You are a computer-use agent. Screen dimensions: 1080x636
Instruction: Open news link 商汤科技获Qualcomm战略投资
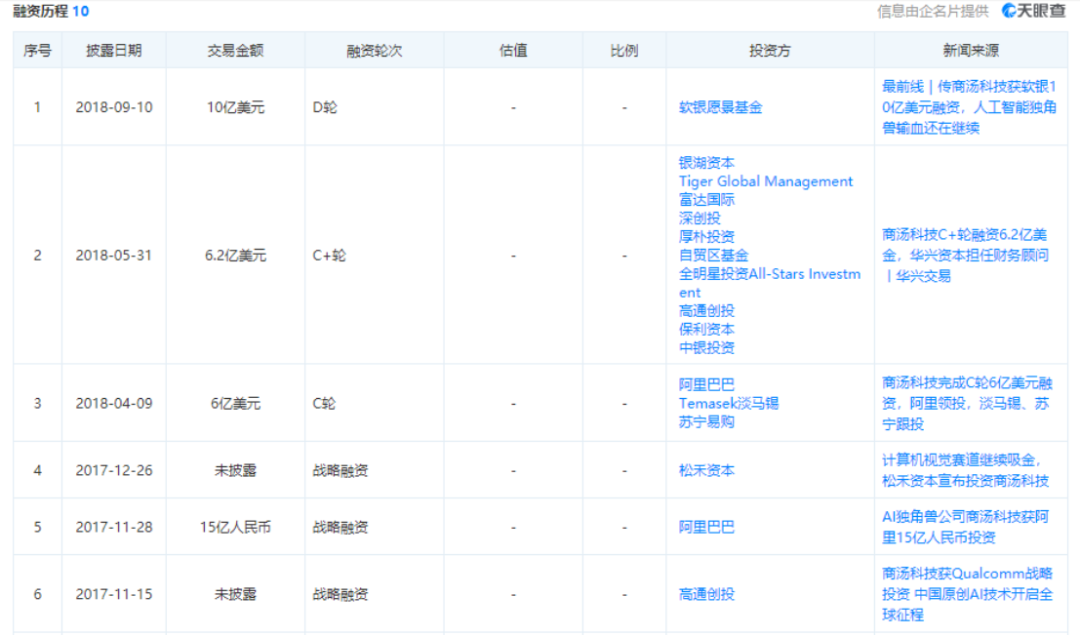[967, 594]
